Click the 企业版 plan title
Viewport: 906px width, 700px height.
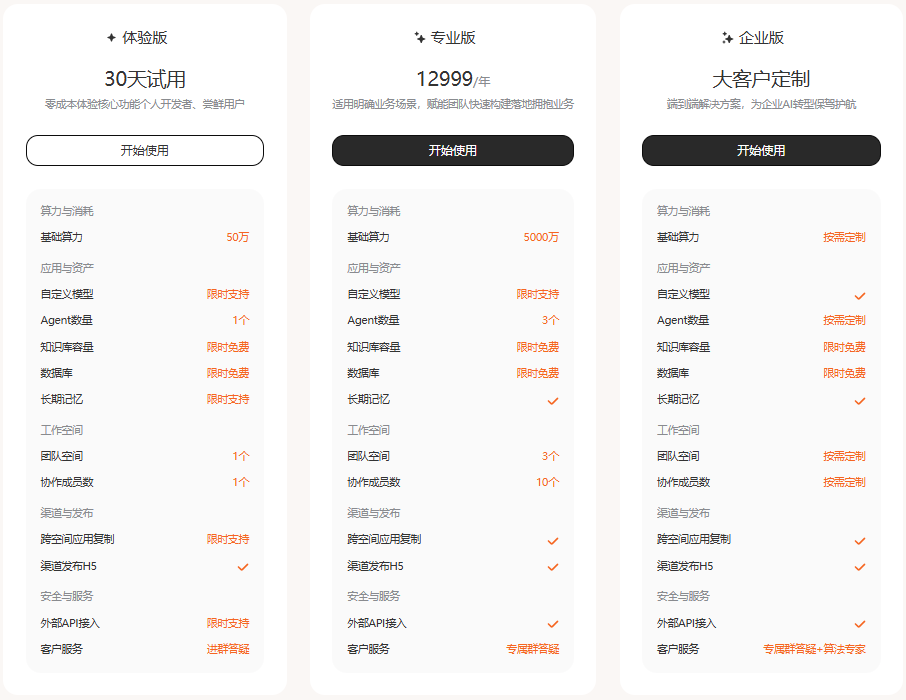[x=762, y=38]
